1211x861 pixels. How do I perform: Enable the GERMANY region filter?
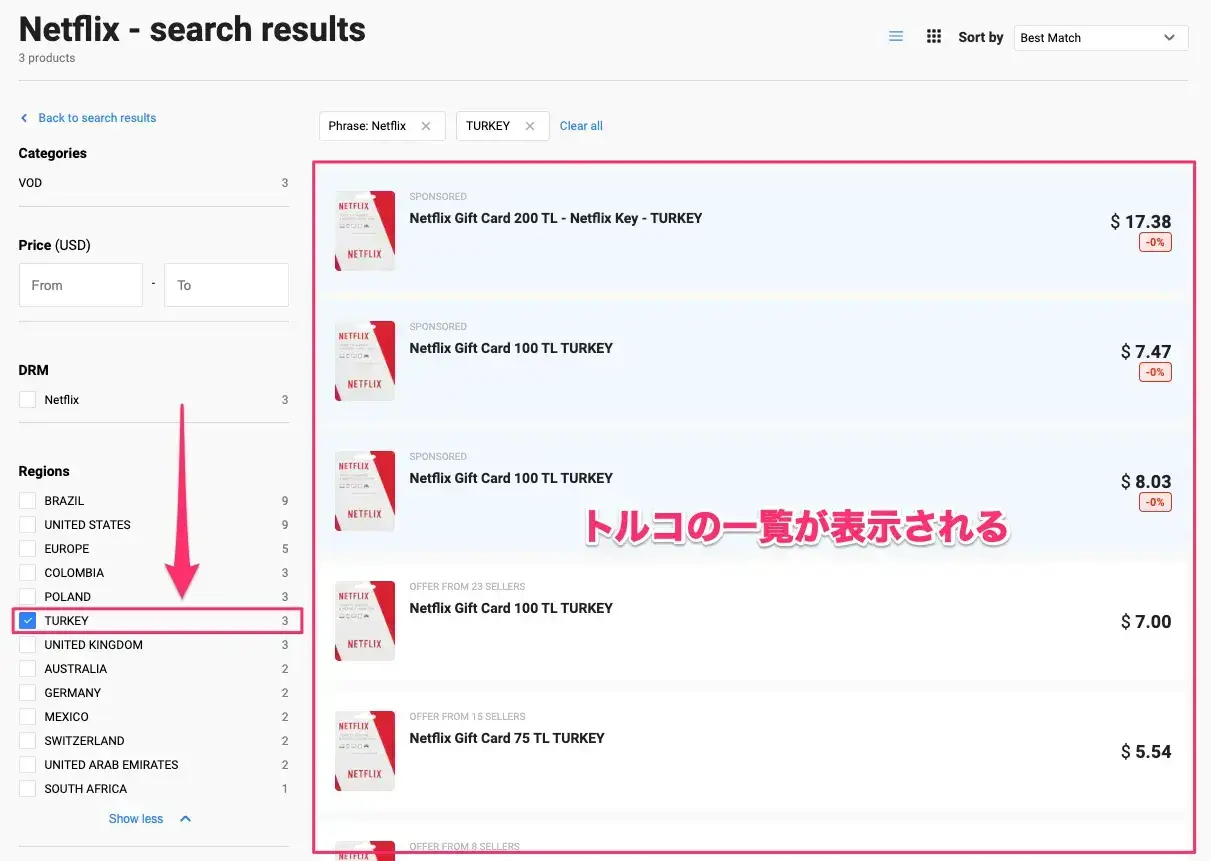[28, 693]
